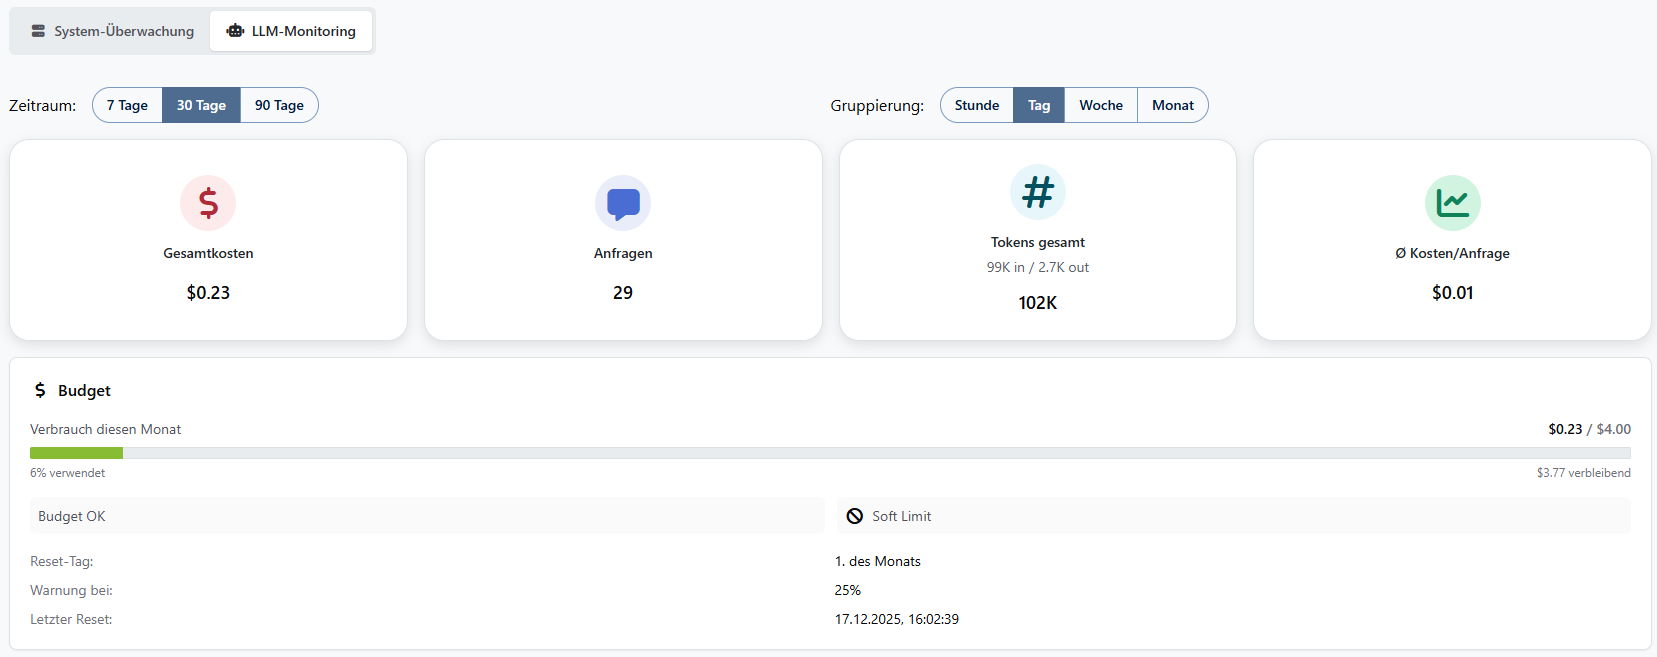The image size is (1657, 657).
Task: Click the ban icon beside Soft Limit
Action: (x=855, y=516)
